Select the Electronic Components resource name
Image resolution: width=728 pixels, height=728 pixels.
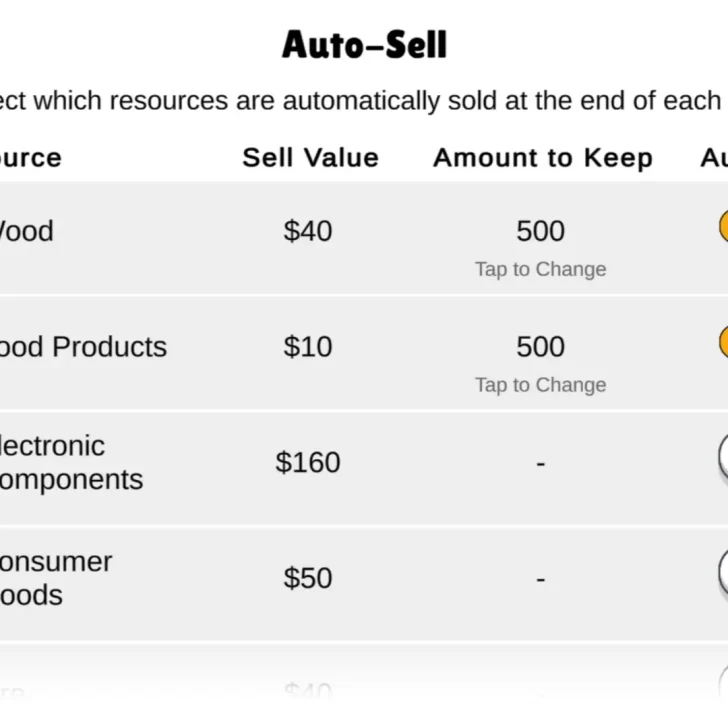click(70, 462)
